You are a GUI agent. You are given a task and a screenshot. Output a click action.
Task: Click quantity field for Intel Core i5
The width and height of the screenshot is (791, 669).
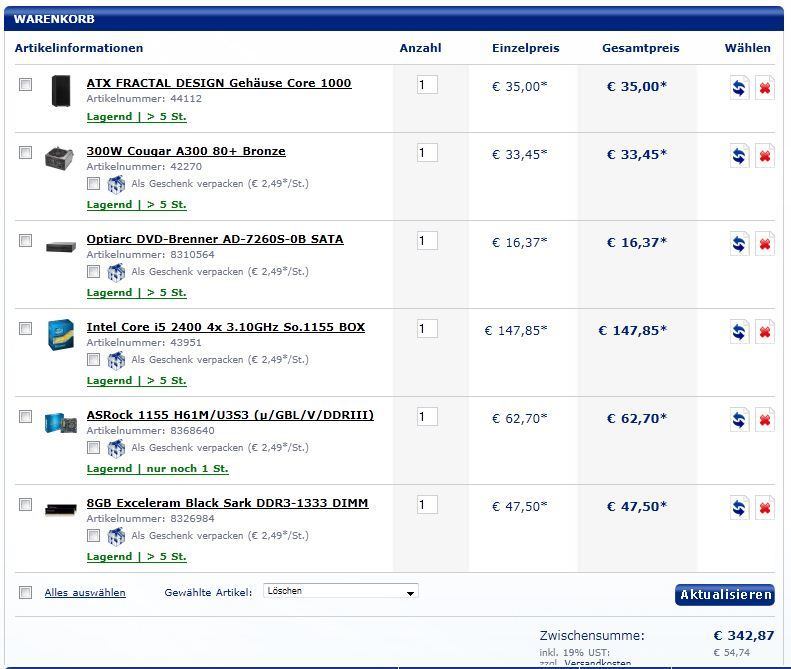[427, 329]
